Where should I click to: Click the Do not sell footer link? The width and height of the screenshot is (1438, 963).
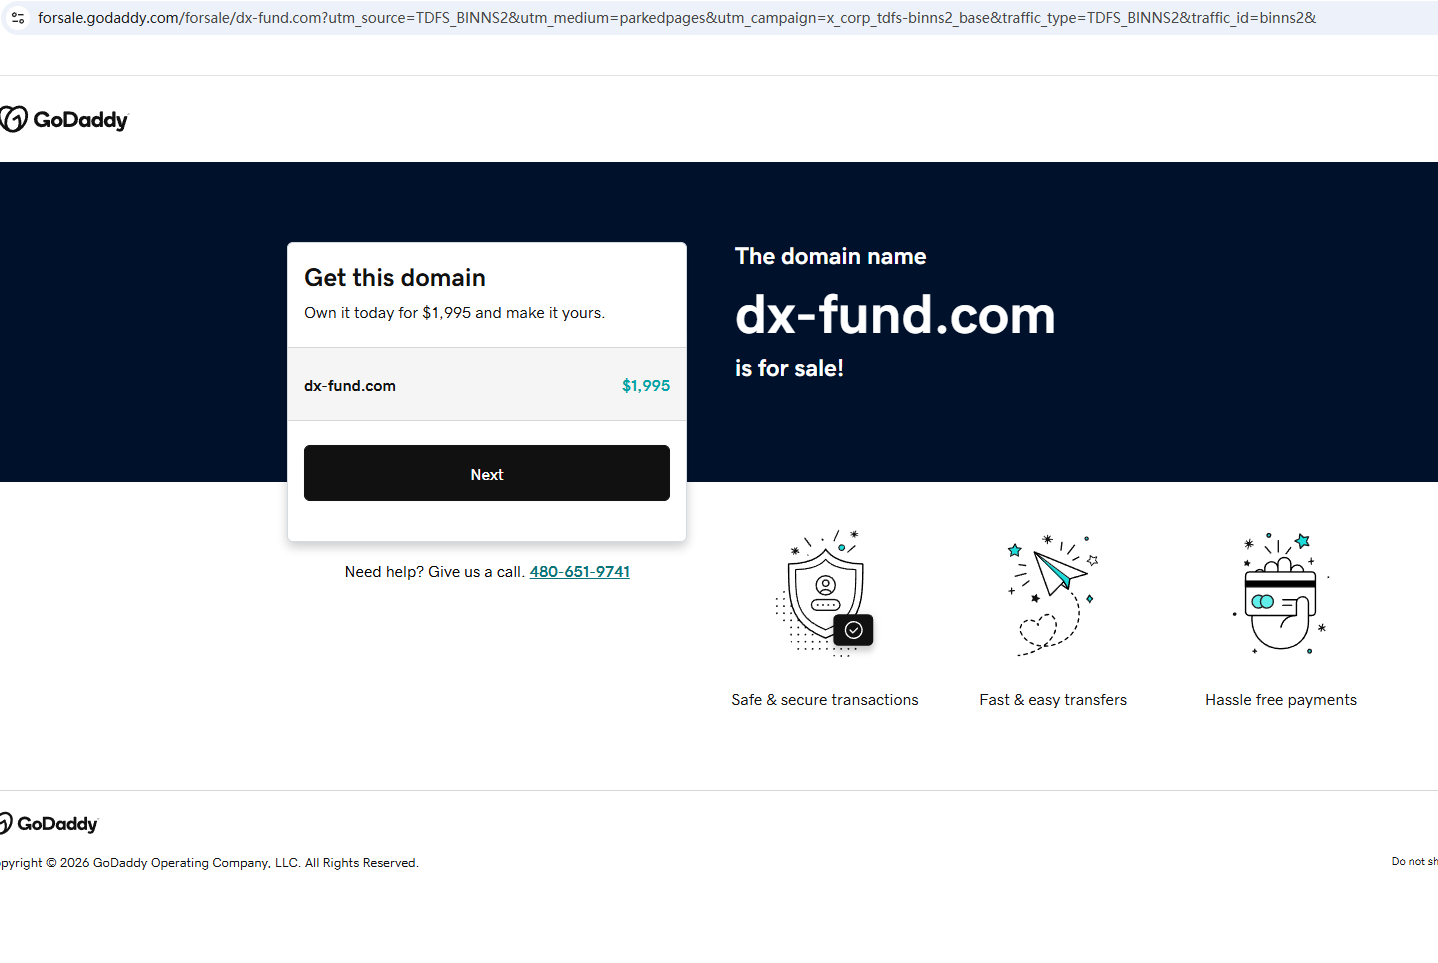1415,861
